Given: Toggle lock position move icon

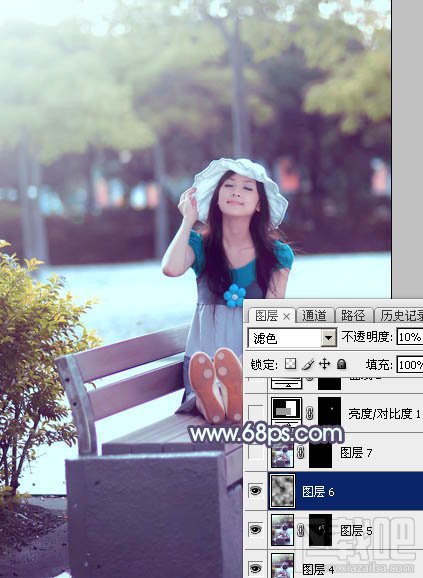Looking at the screenshot, I should (325, 365).
